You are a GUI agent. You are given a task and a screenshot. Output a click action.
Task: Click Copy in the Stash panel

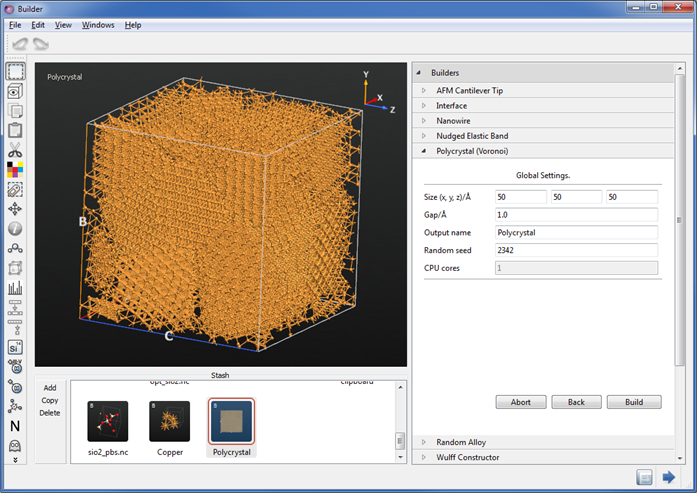(x=50, y=400)
